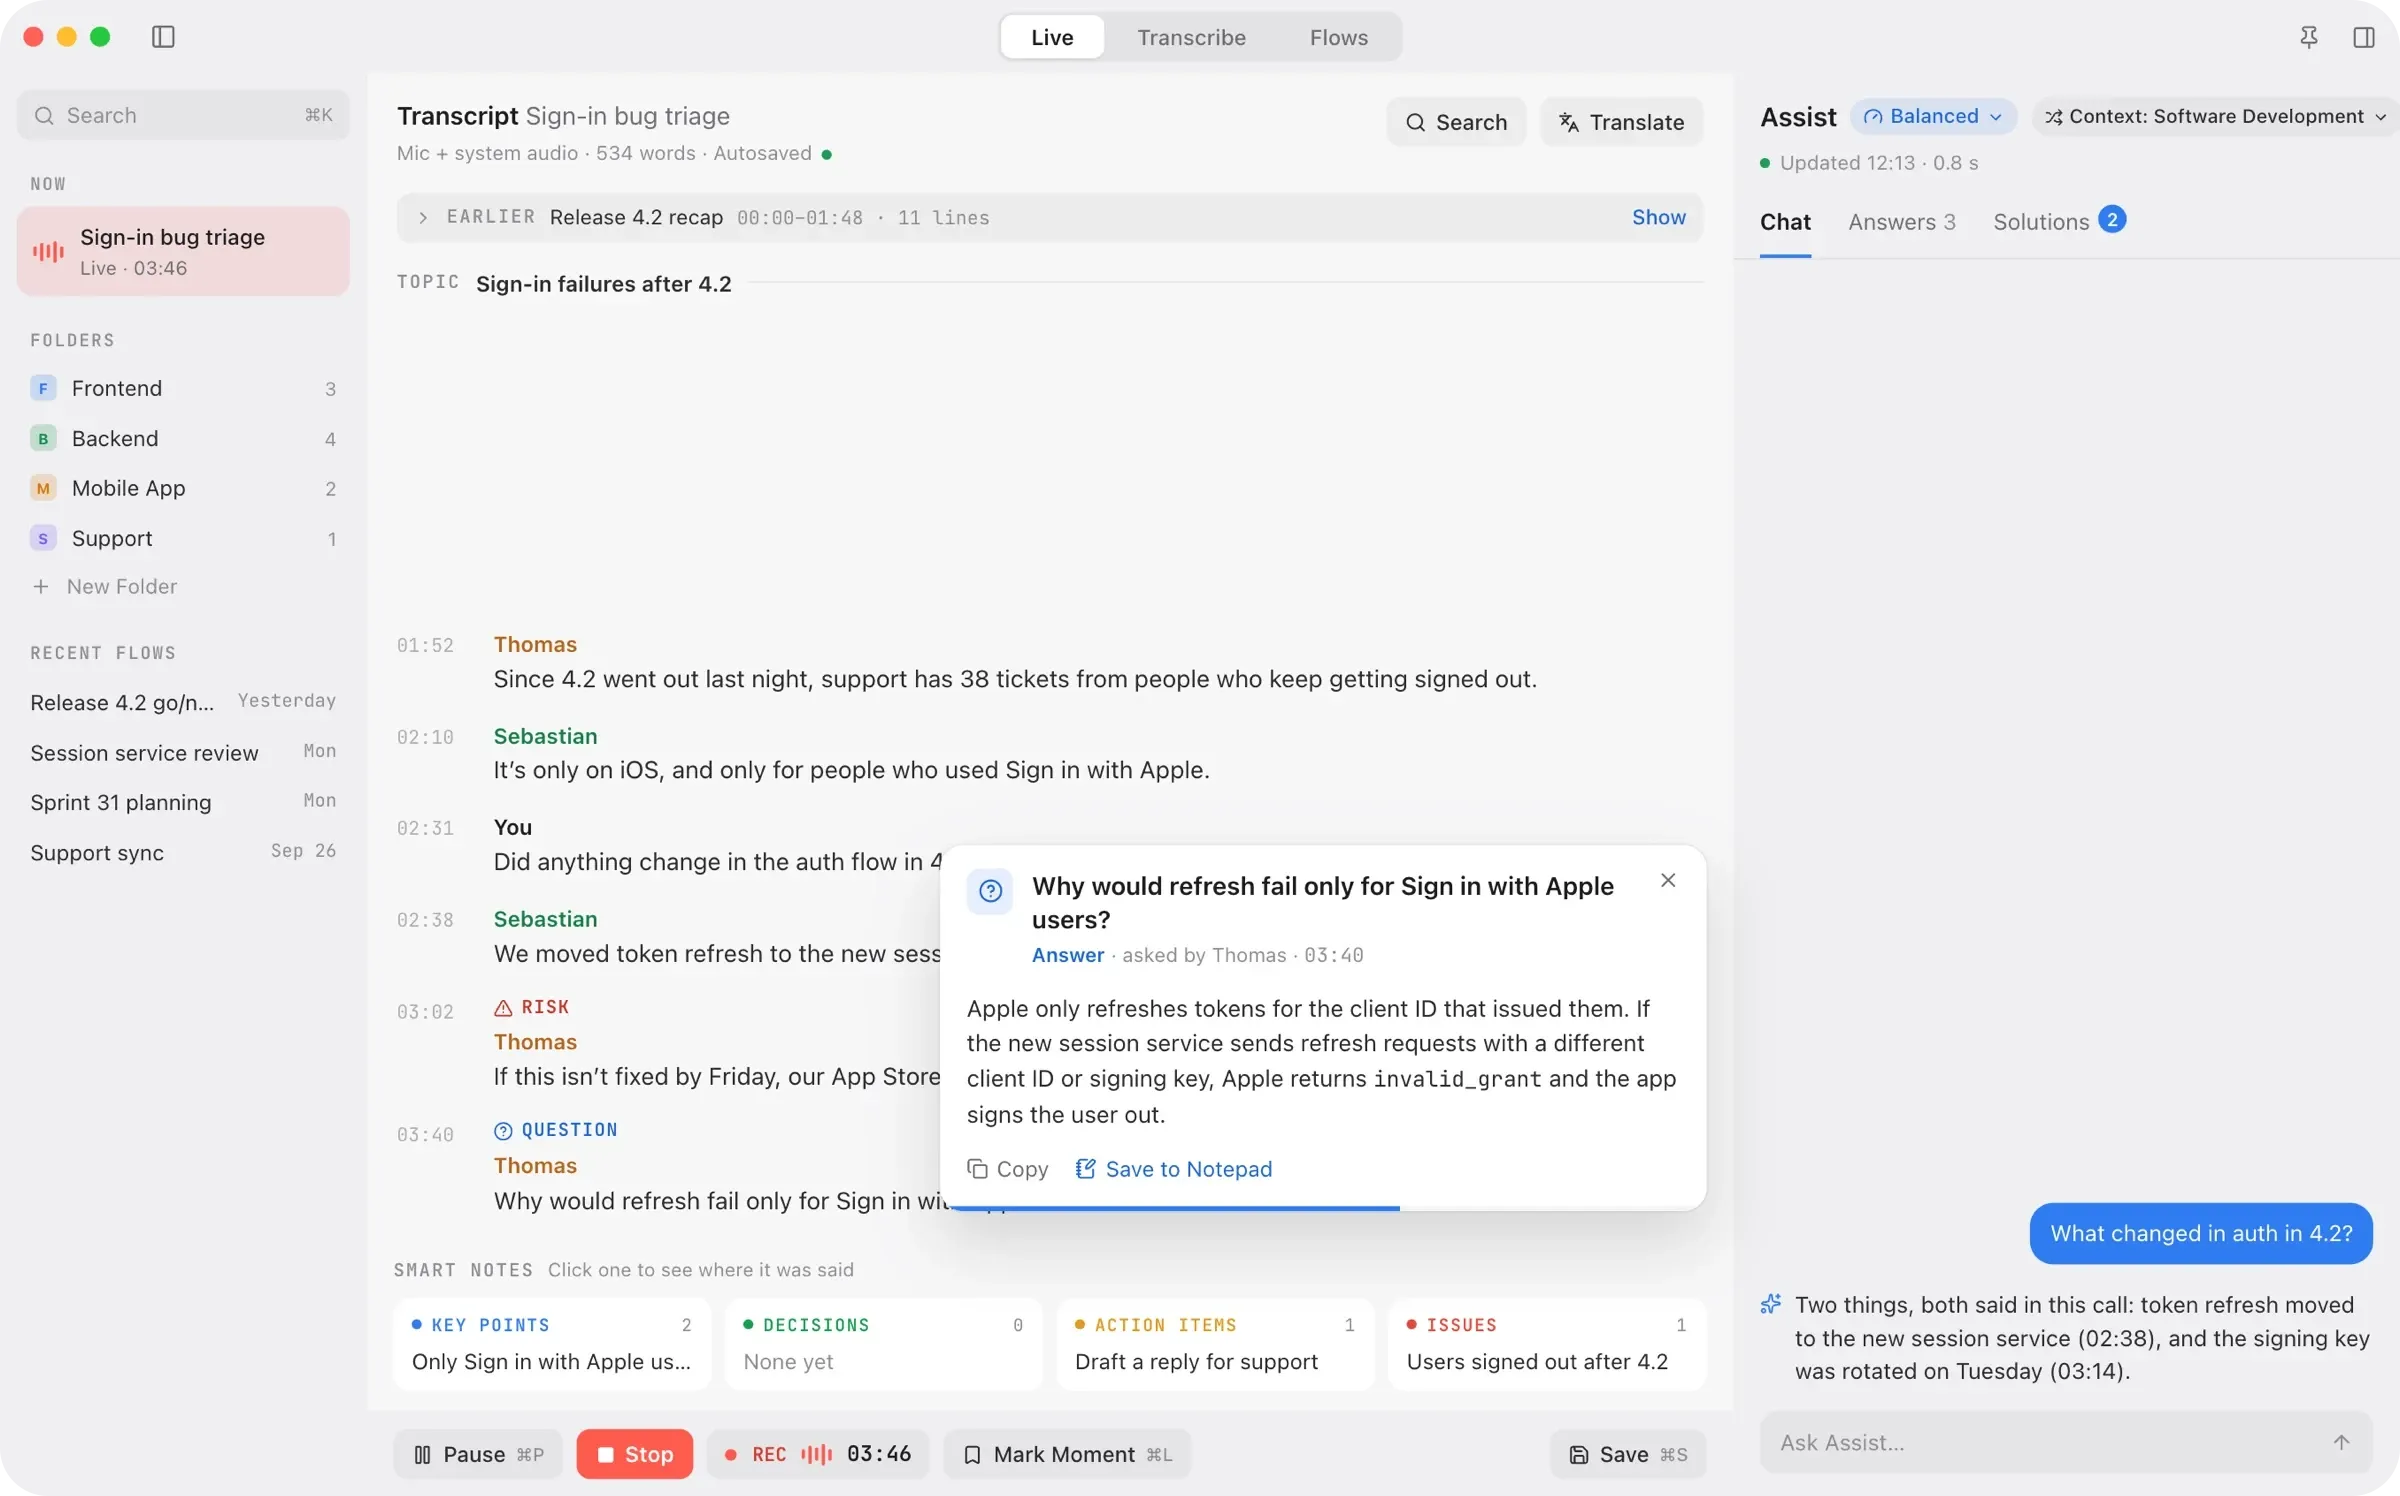Expand the Earlier Release 4.2 recap chevron
The height and width of the screenshot is (1496, 2400).
[423, 217]
